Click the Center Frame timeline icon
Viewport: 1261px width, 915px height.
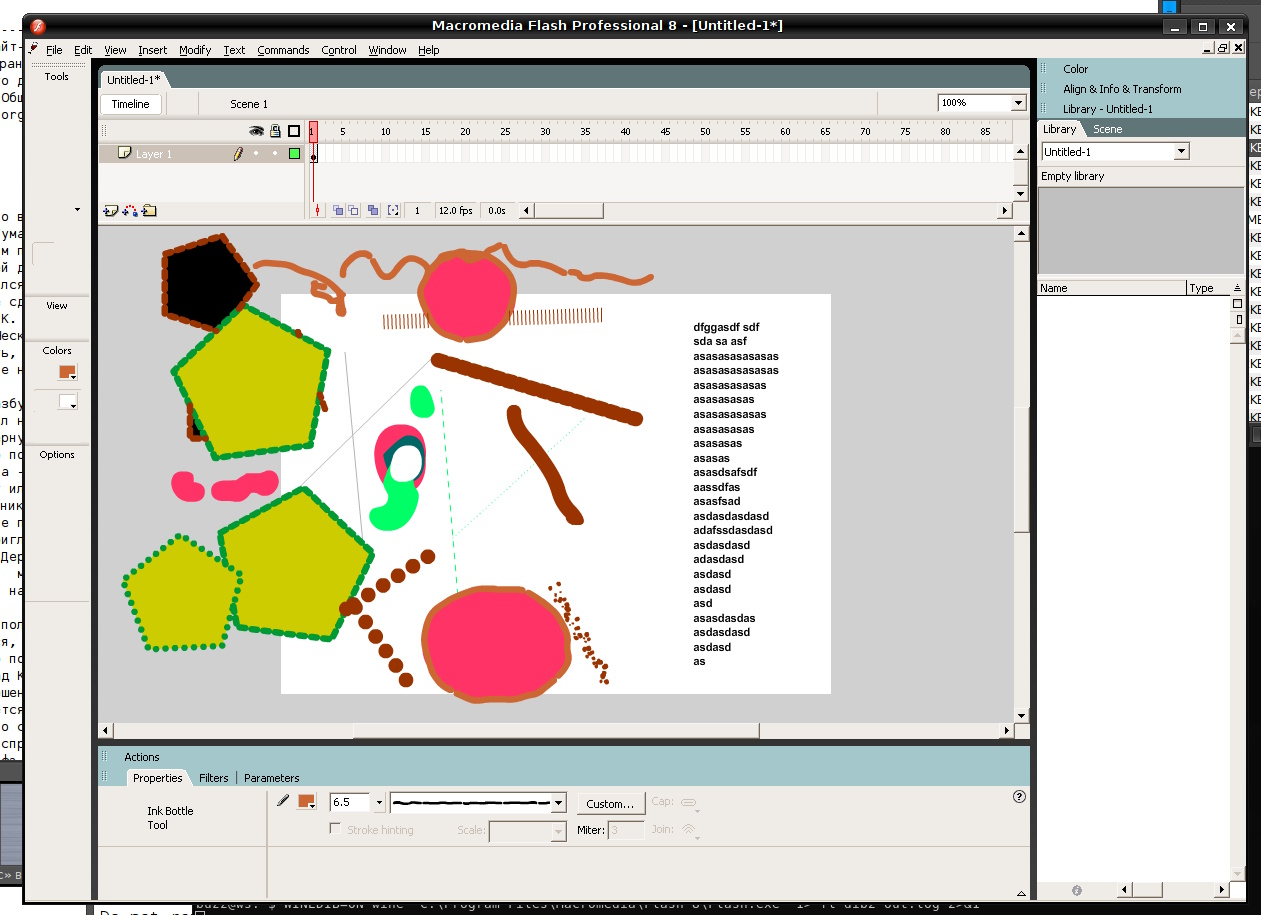click(x=318, y=211)
